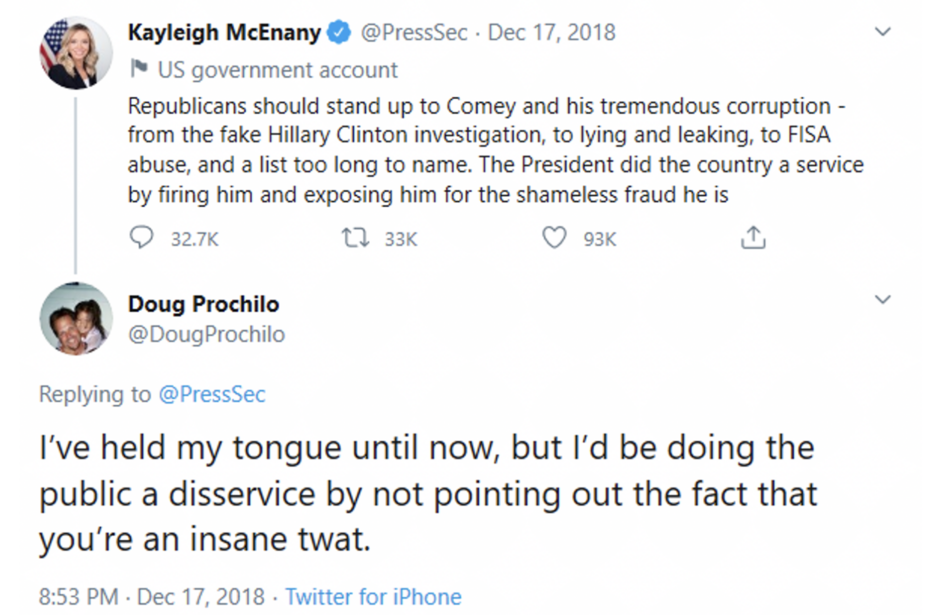Retweet the Kayleigh McEnany tweet
The width and height of the screenshot is (930, 615).
[x=351, y=238]
